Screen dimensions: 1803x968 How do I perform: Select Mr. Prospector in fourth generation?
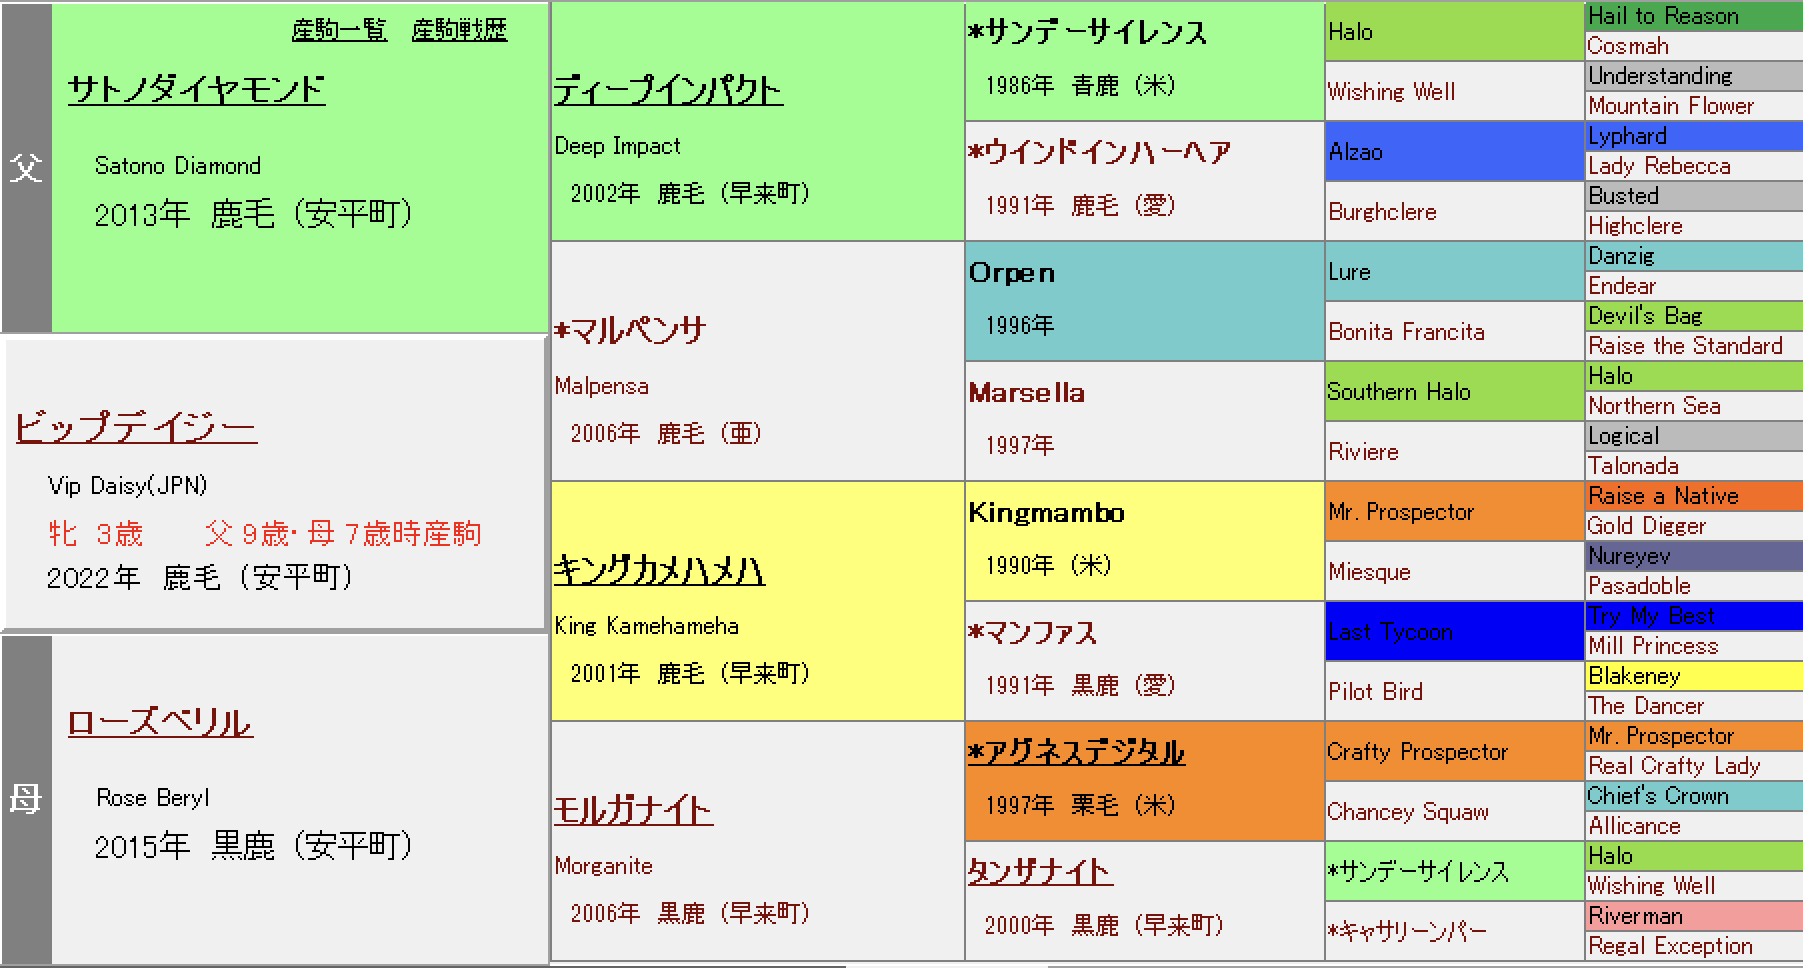[x=1400, y=512]
